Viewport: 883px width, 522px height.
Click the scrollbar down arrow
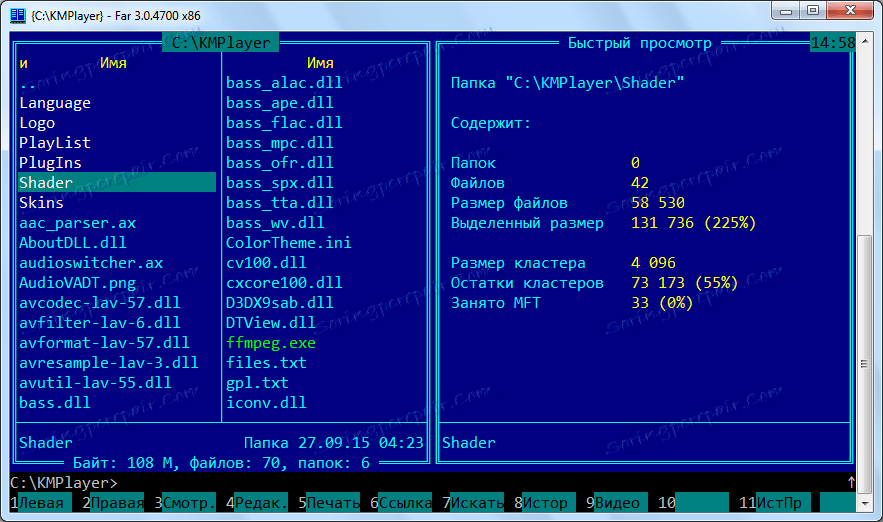coord(864,504)
